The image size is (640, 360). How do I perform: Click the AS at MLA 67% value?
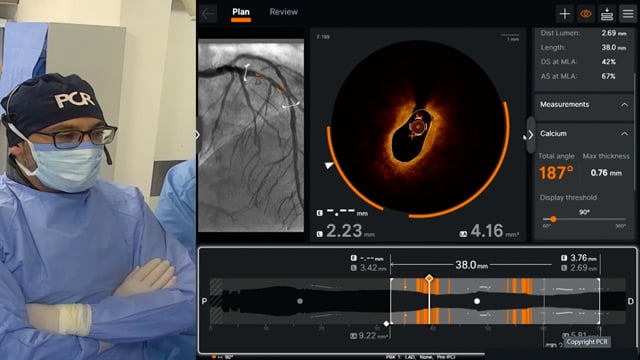click(x=609, y=76)
